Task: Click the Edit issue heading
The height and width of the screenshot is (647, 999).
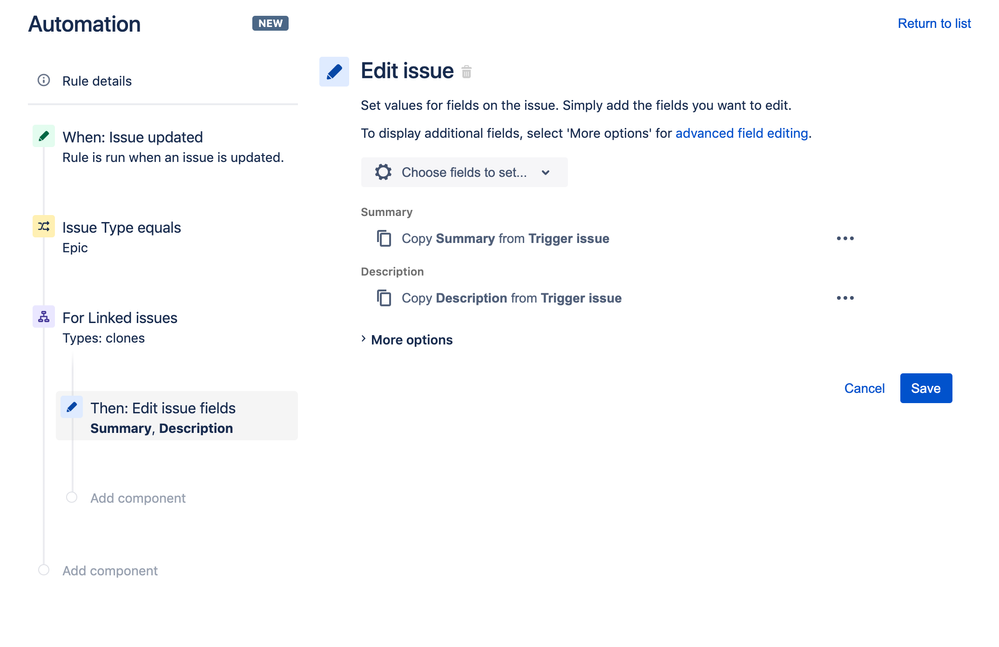Action: point(407,71)
